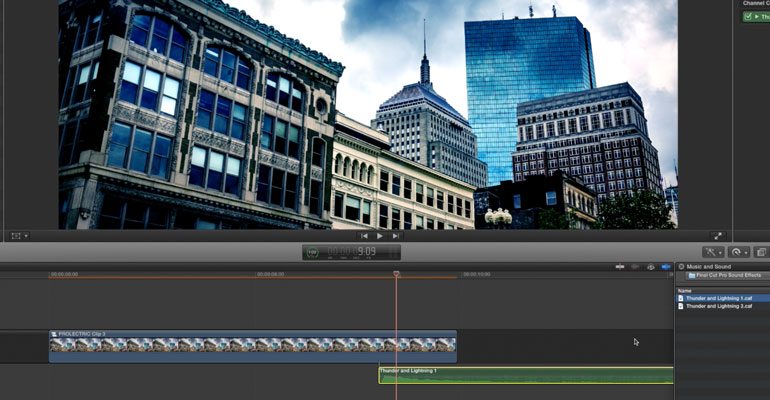Select the Thunder and Lightning 1 audio clip
The width and height of the screenshot is (770, 400).
pos(526,375)
